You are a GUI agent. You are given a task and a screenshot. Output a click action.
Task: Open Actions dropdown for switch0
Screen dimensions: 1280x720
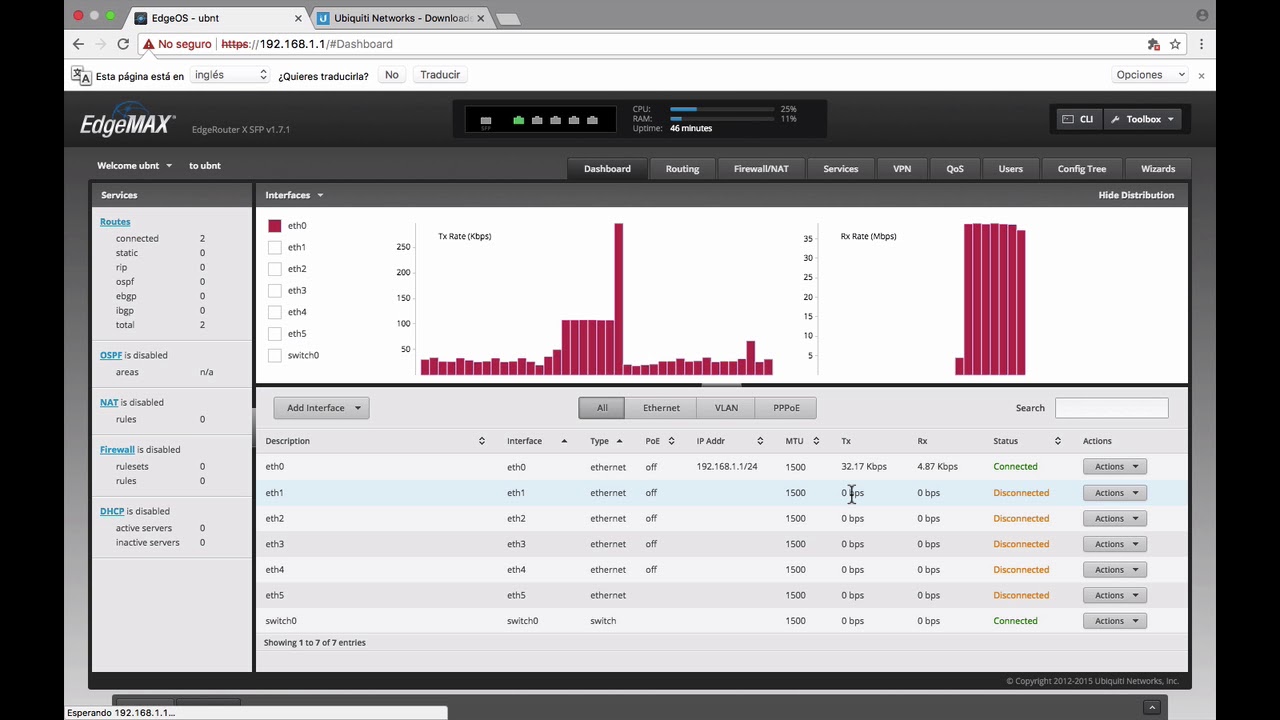pyautogui.click(x=1115, y=621)
